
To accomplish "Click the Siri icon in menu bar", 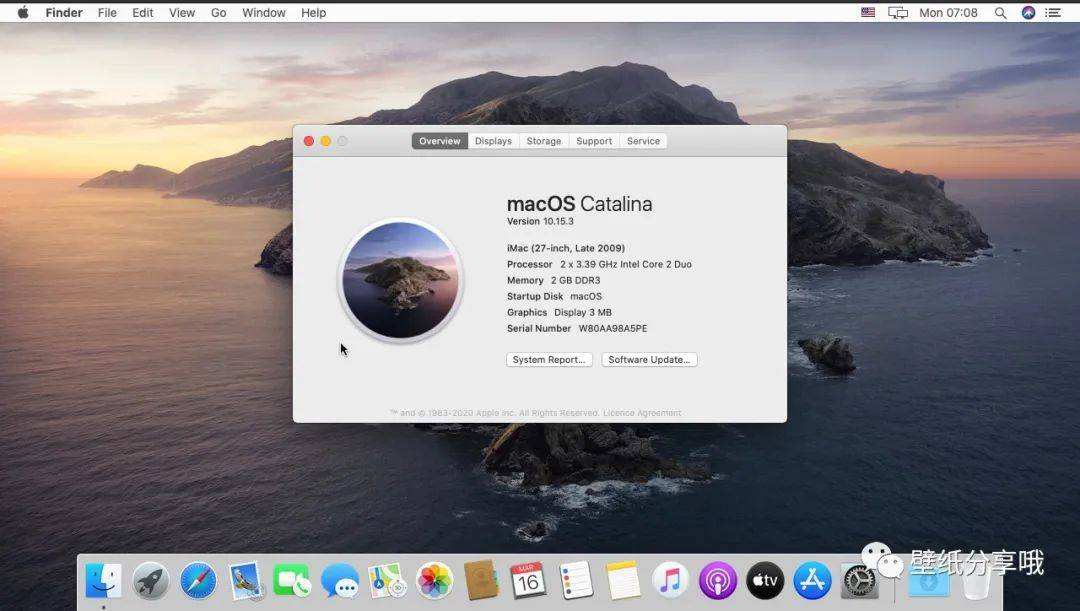I will coord(1028,12).
